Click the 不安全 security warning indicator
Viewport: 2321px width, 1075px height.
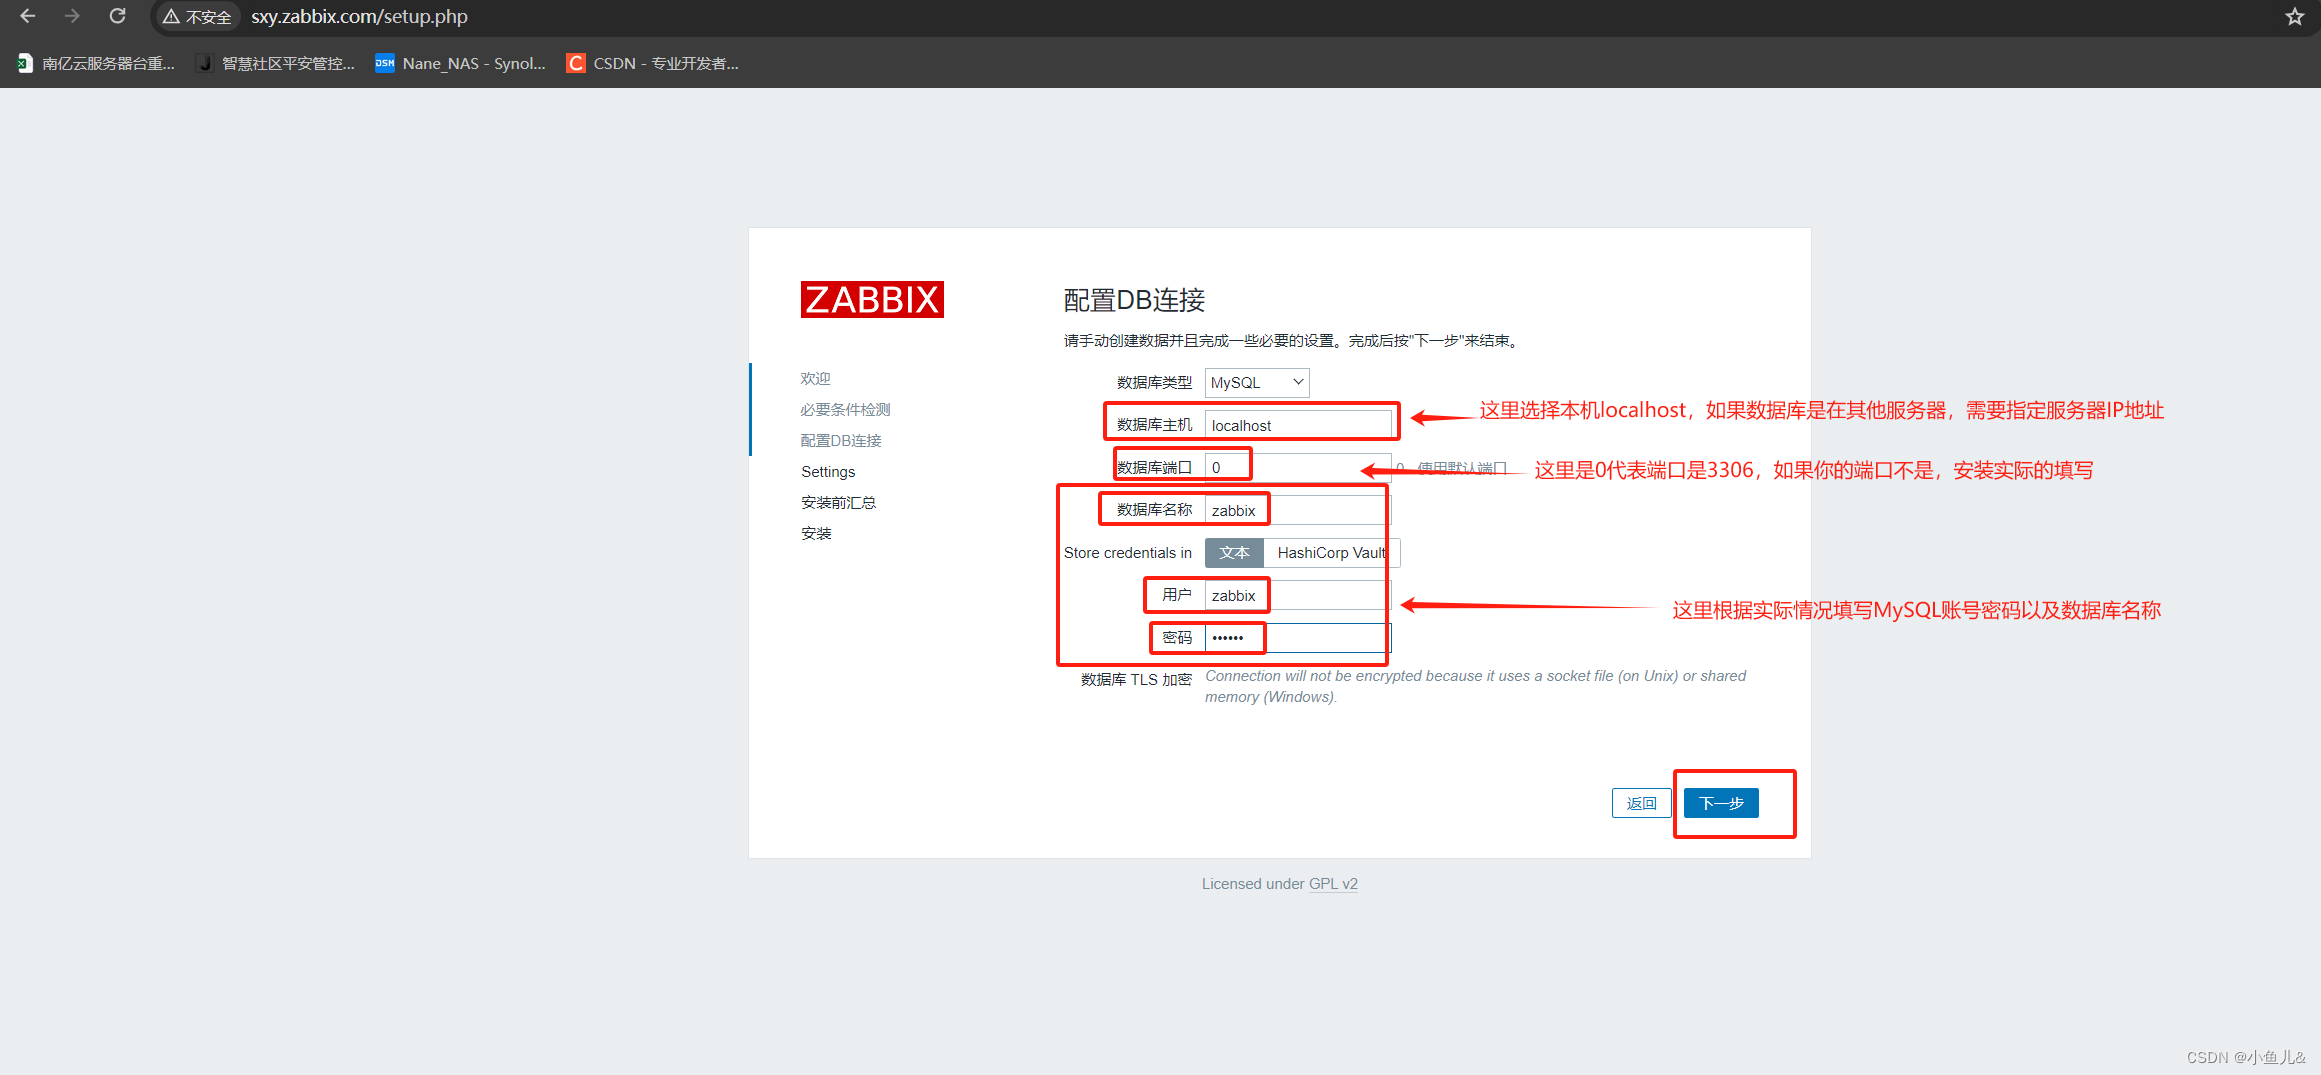point(197,17)
